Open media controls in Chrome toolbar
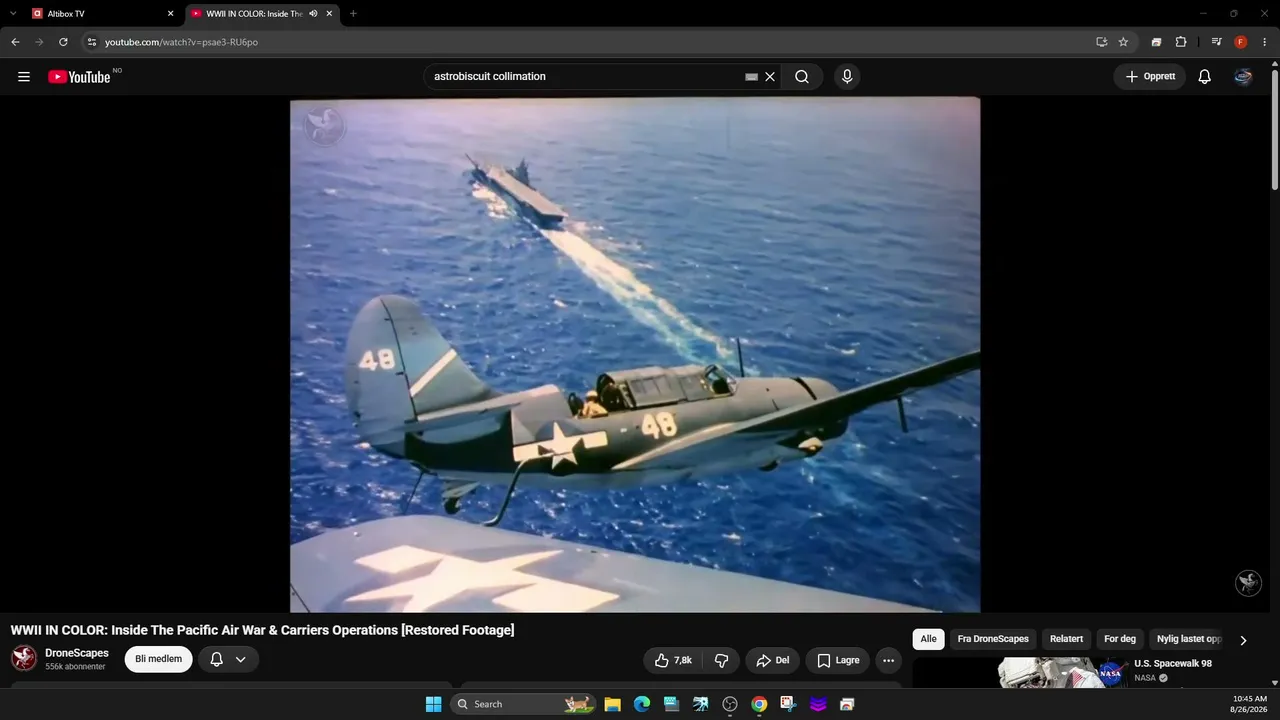The image size is (1280, 720). pos(1216,42)
